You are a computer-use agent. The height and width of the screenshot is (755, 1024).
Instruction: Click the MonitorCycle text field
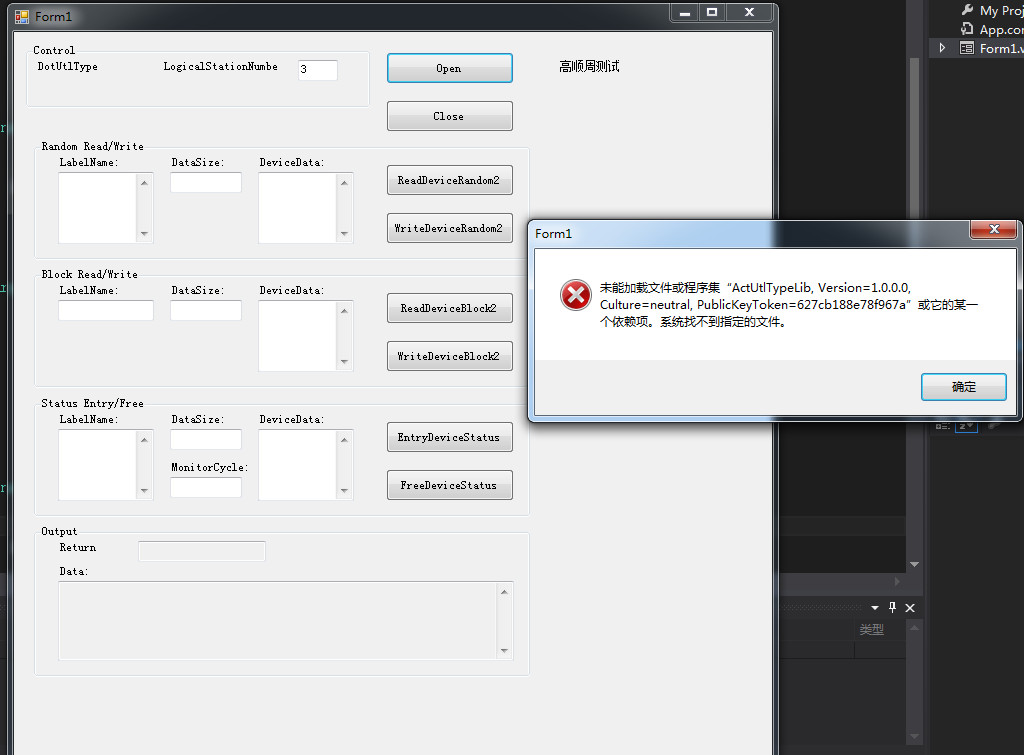[205, 488]
